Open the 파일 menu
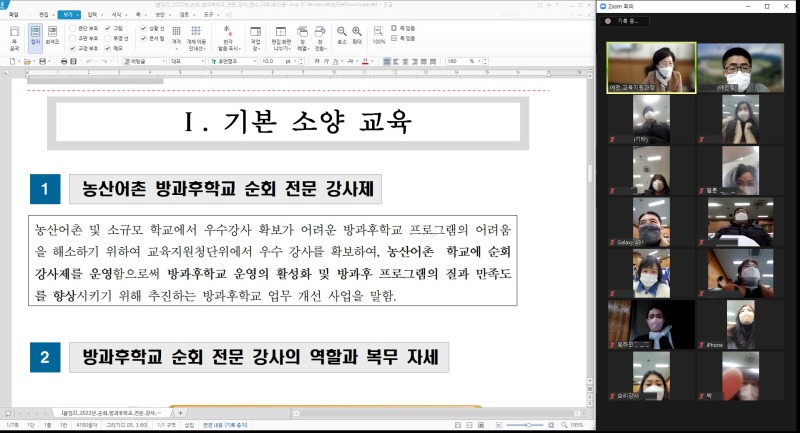Screen dimensions: 800x433 (x=13, y=15)
